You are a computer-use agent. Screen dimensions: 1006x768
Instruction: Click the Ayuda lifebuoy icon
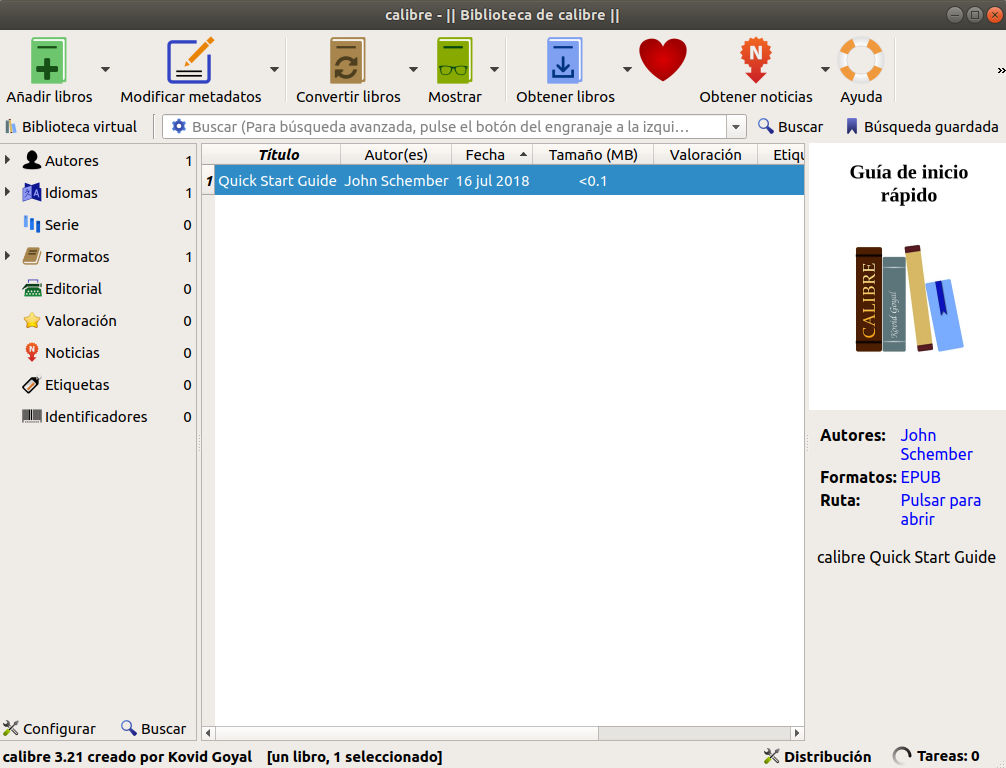(x=861, y=60)
